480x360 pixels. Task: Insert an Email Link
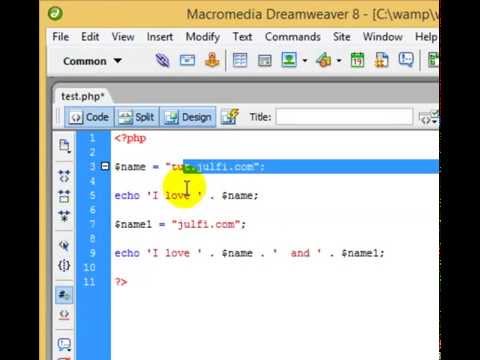(x=187, y=60)
